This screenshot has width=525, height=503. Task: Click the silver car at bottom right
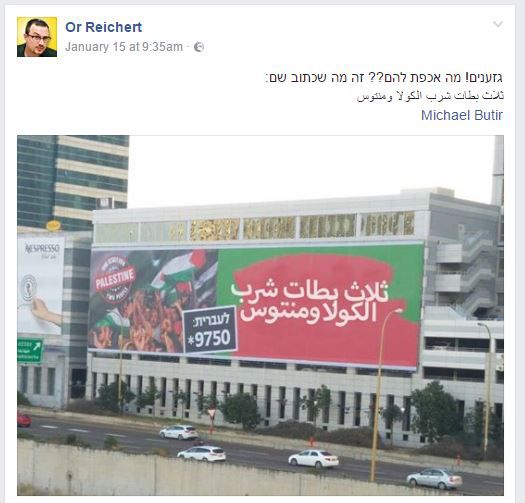coord(434,478)
